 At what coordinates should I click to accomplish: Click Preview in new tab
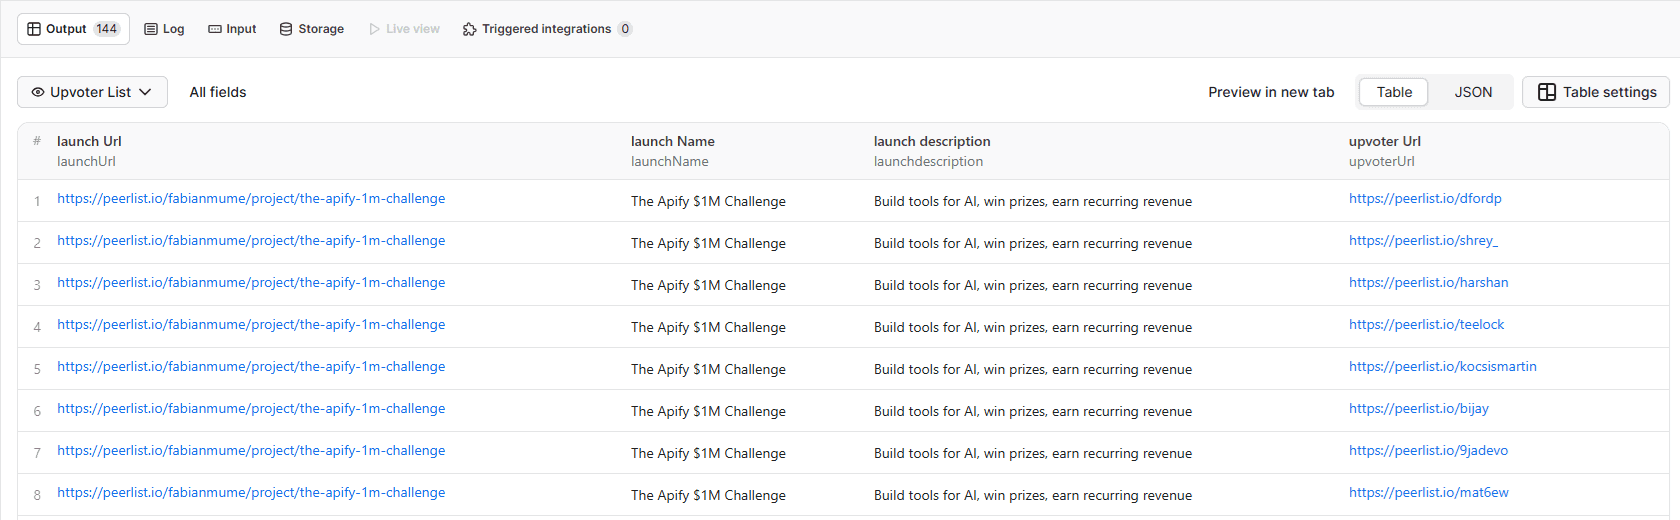[x=1271, y=92]
